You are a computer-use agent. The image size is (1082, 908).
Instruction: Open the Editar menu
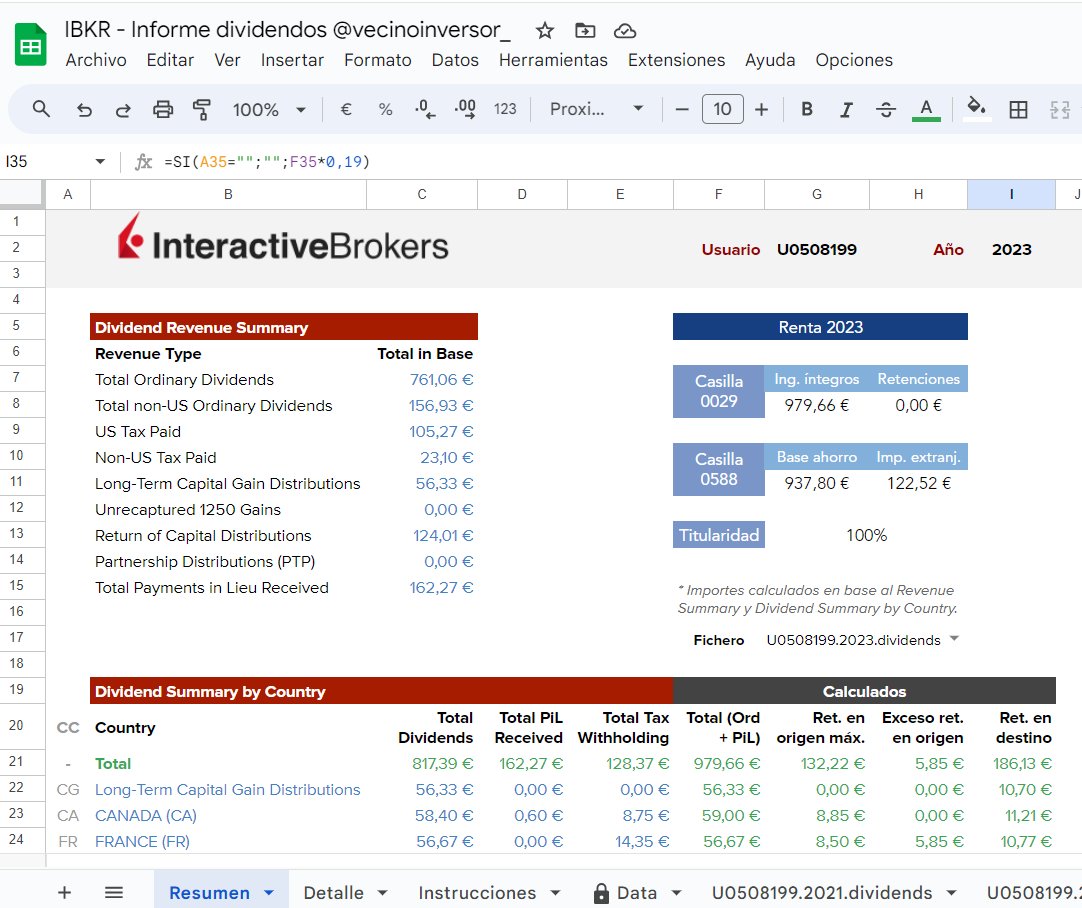pos(170,60)
